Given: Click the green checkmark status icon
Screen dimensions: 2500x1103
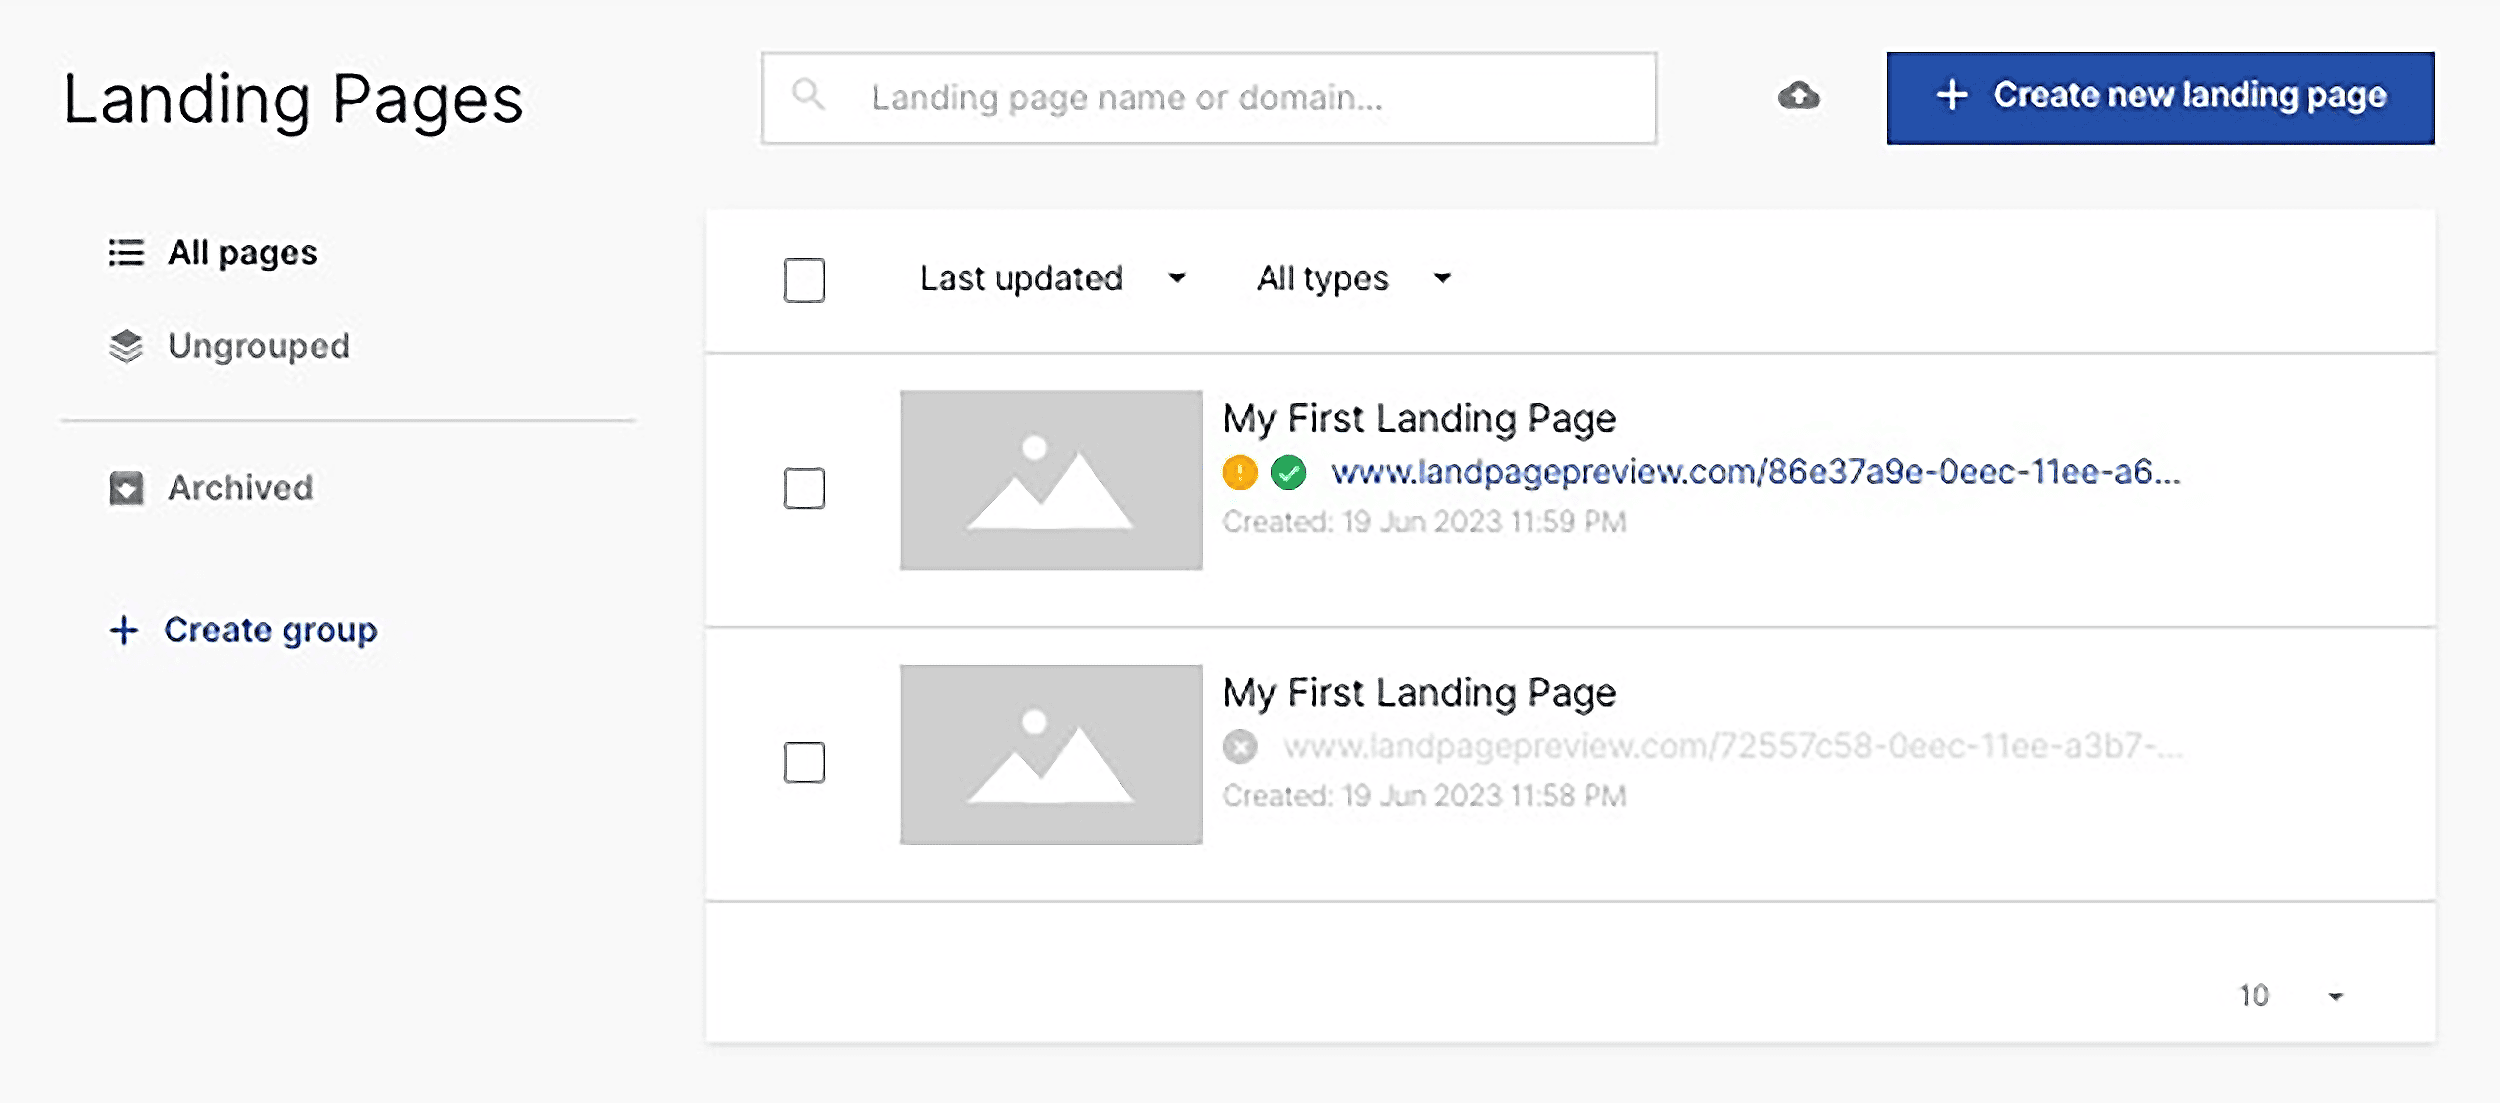Looking at the screenshot, I should tap(1288, 472).
